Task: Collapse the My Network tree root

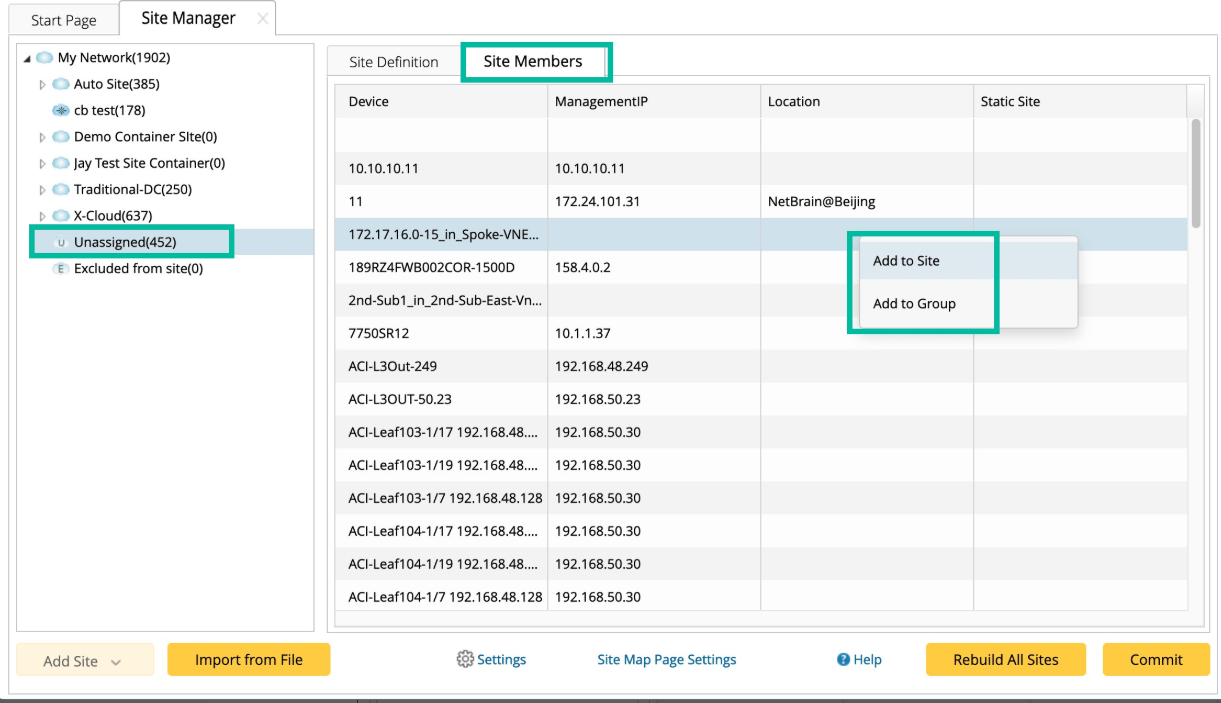Action: [26, 59]
